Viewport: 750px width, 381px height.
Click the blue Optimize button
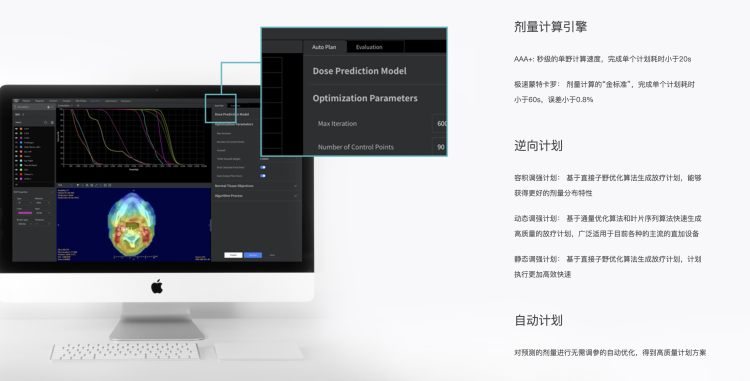coord(253,255)
